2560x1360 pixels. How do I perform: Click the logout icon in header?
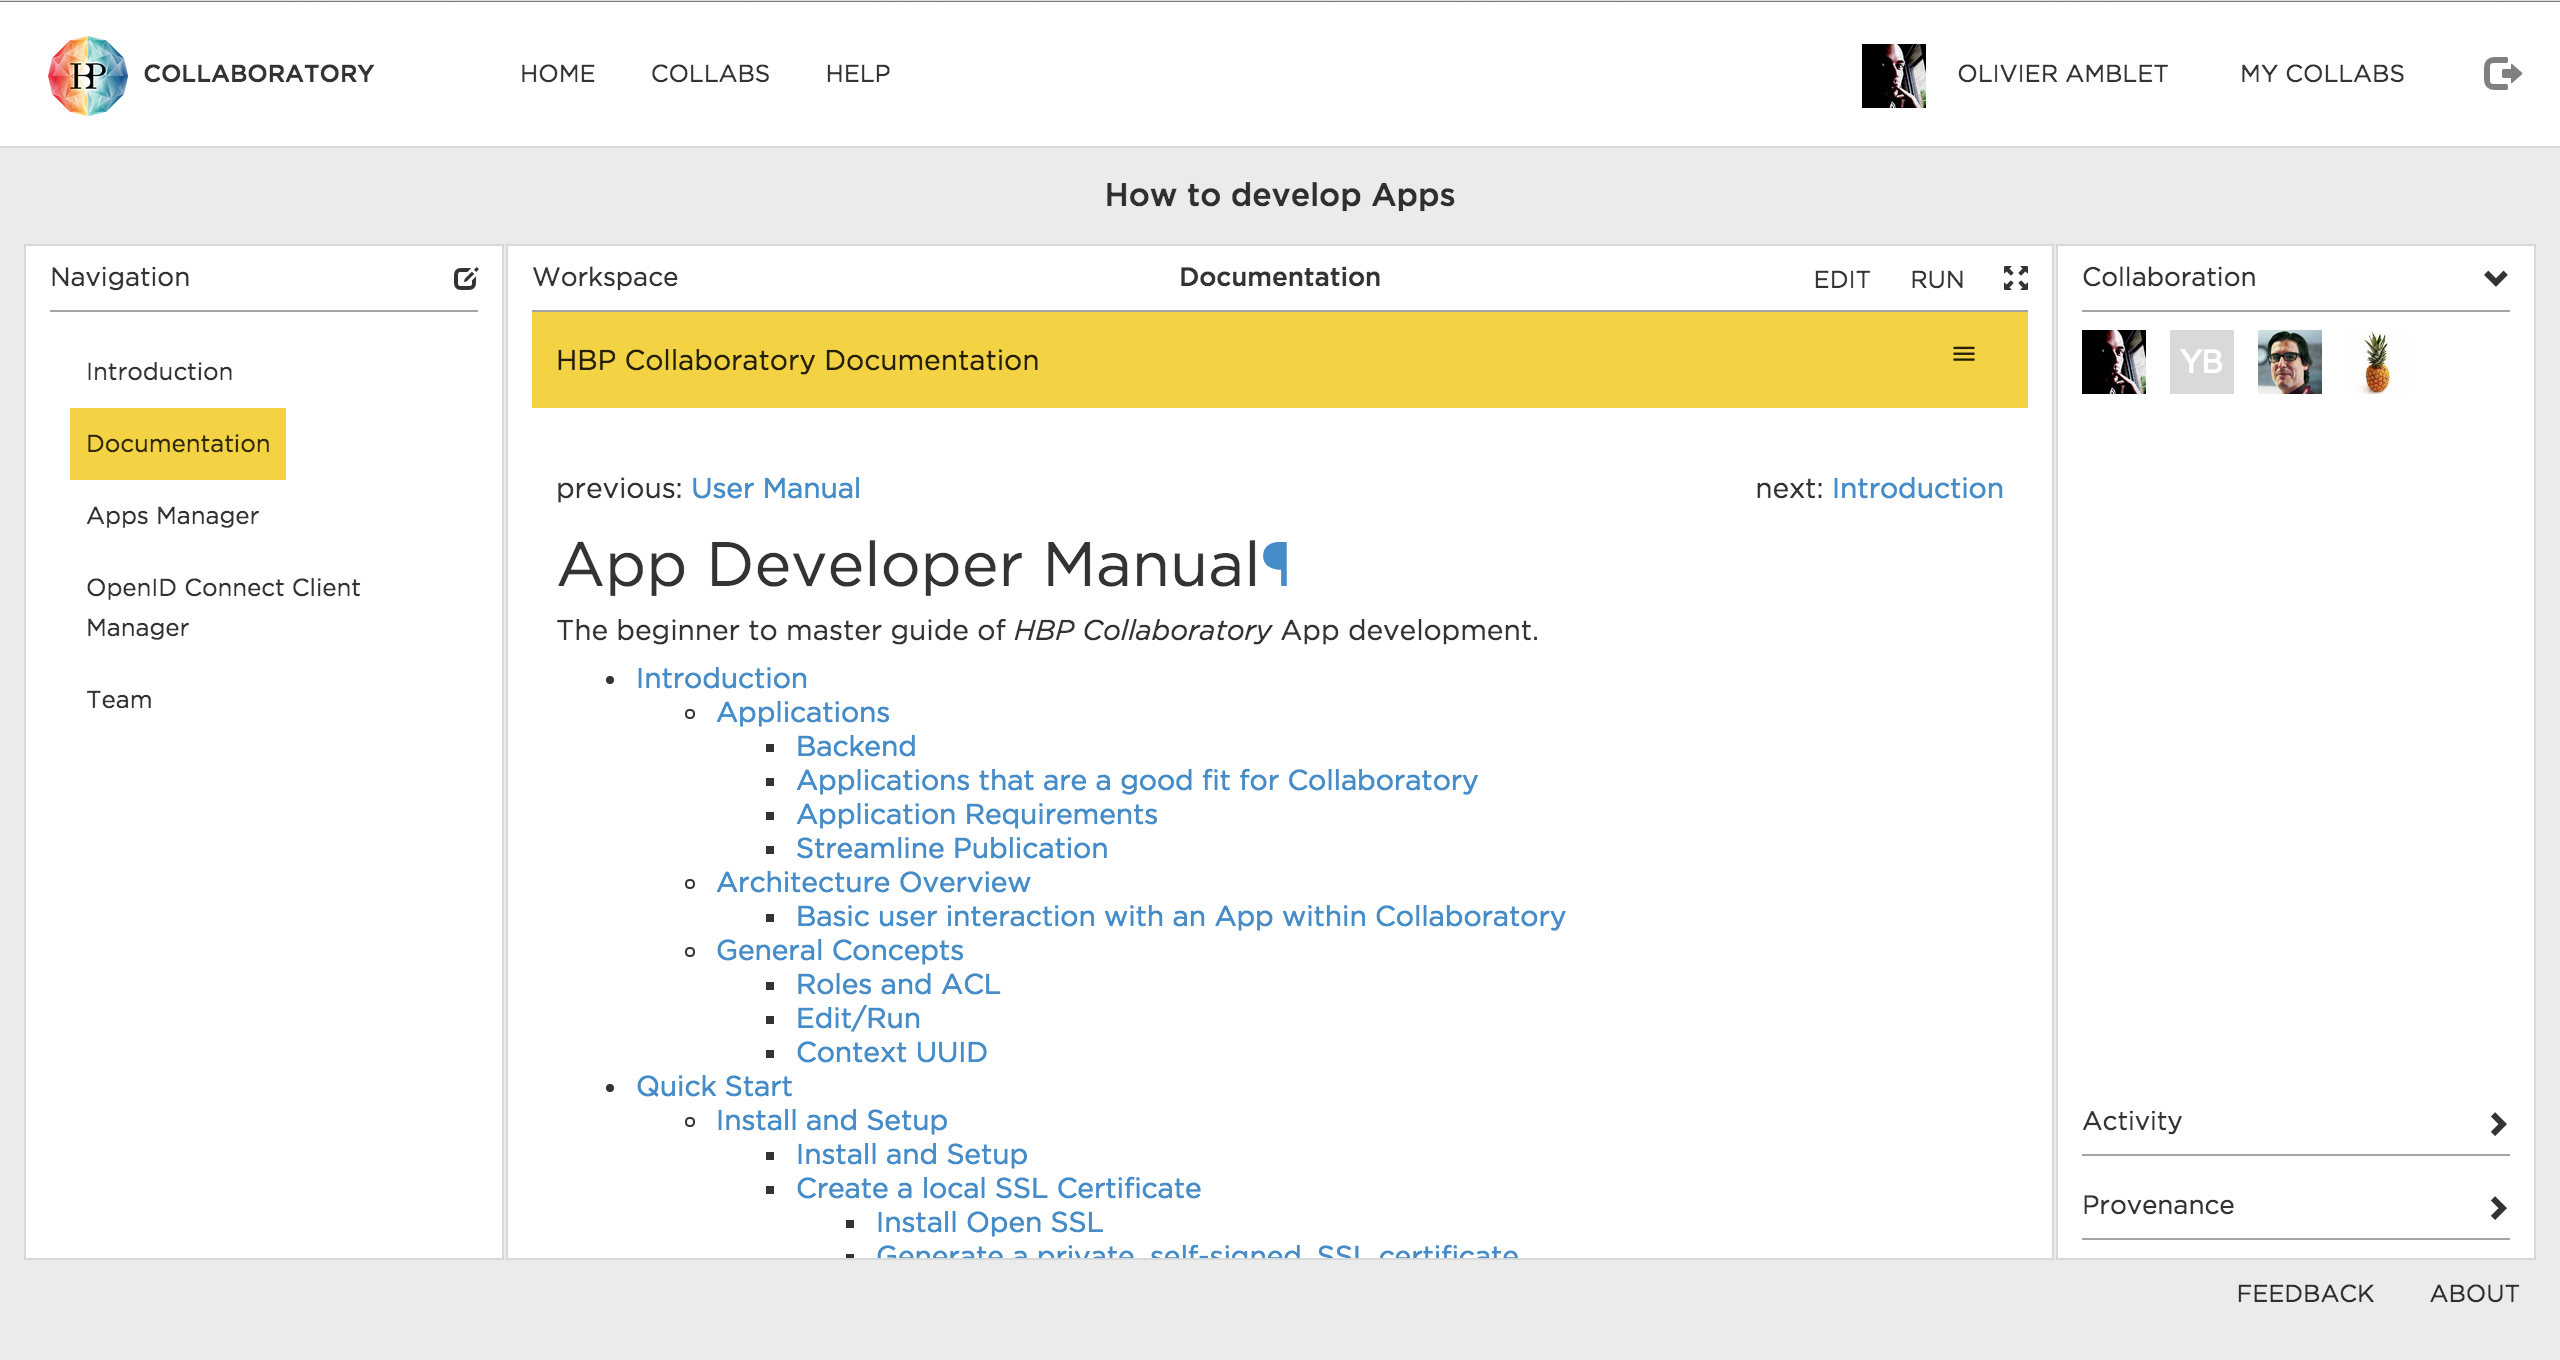[2502, 74]
